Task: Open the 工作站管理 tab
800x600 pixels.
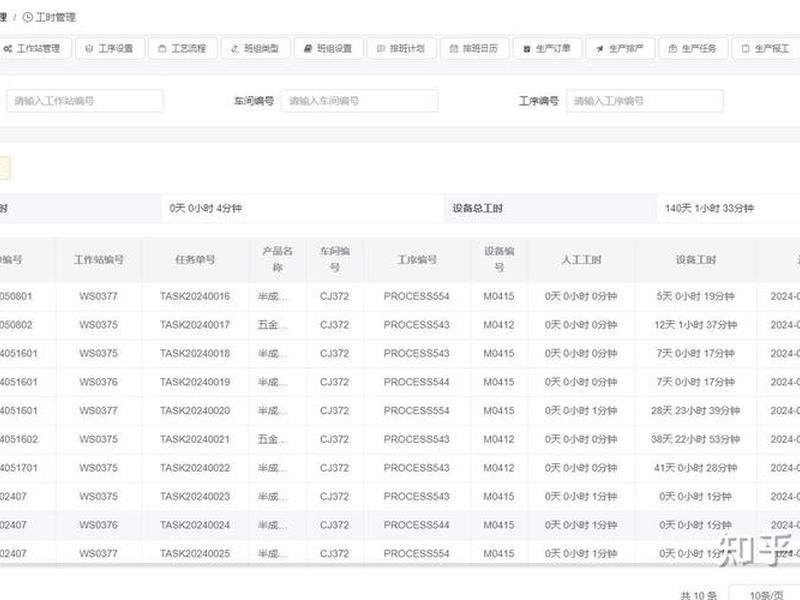Action: click(32, 48)
